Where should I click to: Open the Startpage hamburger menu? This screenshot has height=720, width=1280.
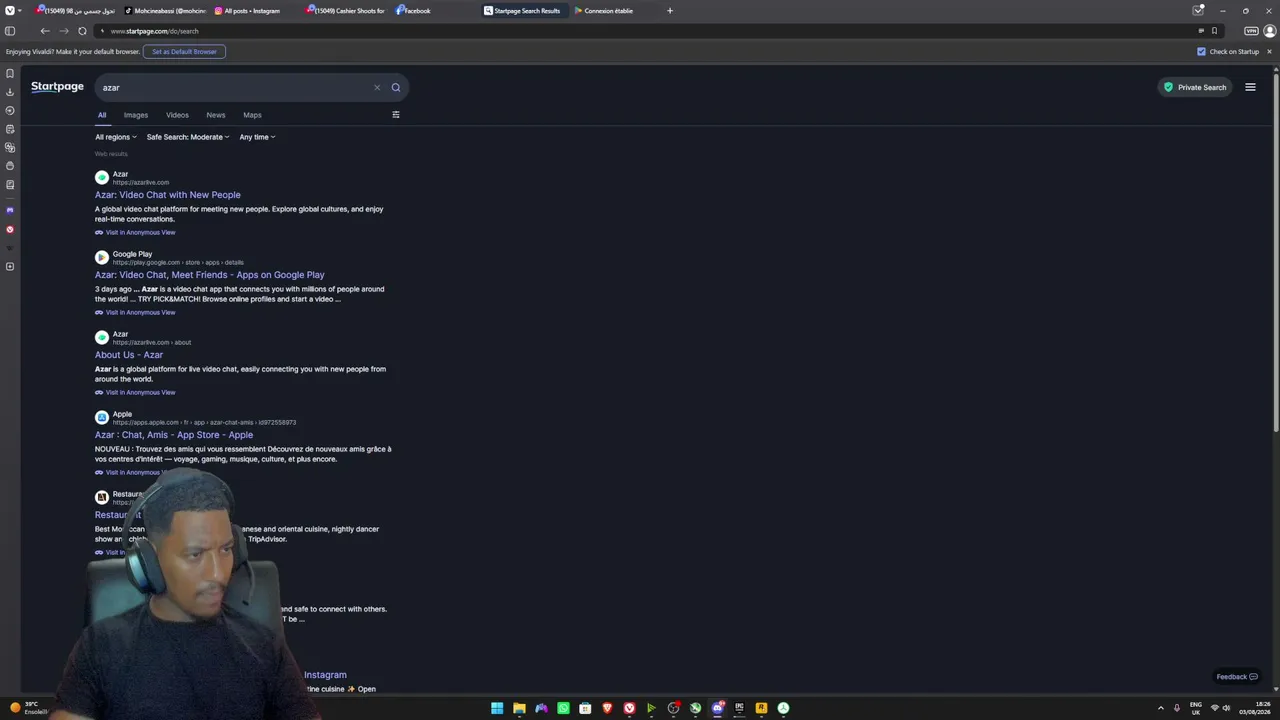(x=1250, y=87)
